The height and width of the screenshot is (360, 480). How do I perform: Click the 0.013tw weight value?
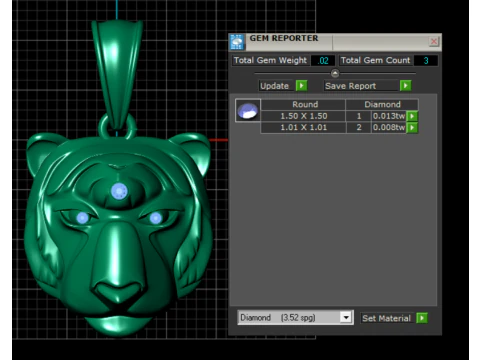point(389,116)
